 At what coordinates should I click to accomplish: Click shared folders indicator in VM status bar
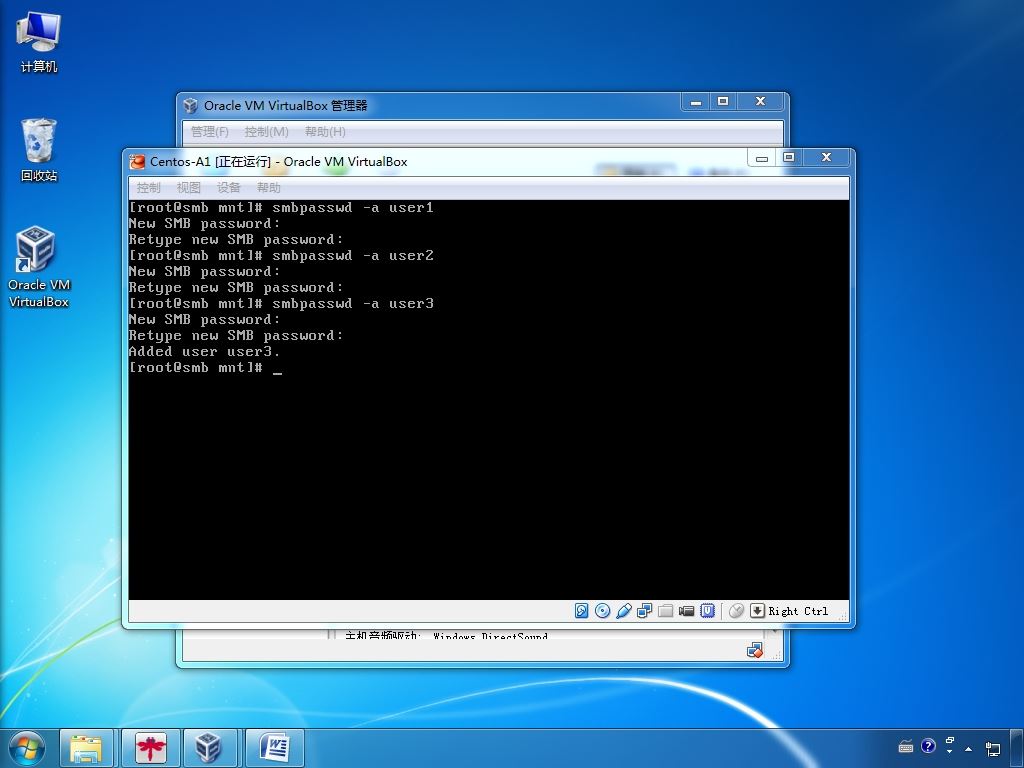point(665,611)
